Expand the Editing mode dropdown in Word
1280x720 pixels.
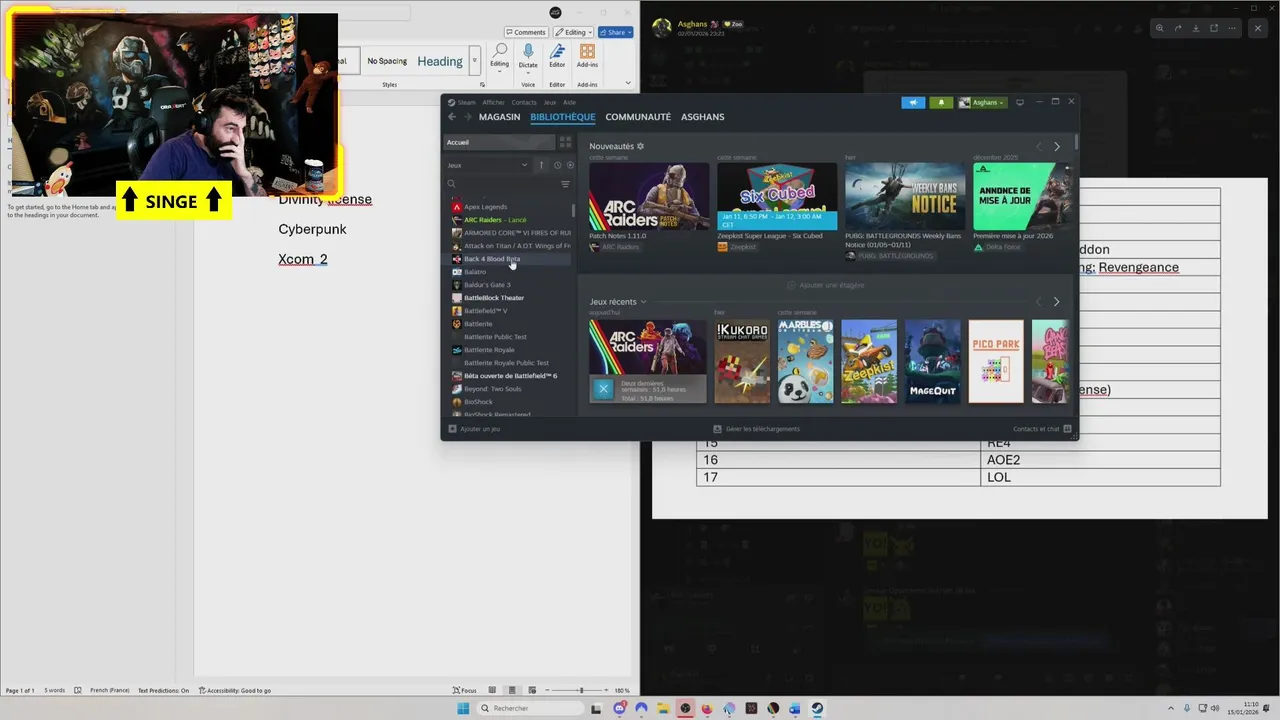[573, 32]
